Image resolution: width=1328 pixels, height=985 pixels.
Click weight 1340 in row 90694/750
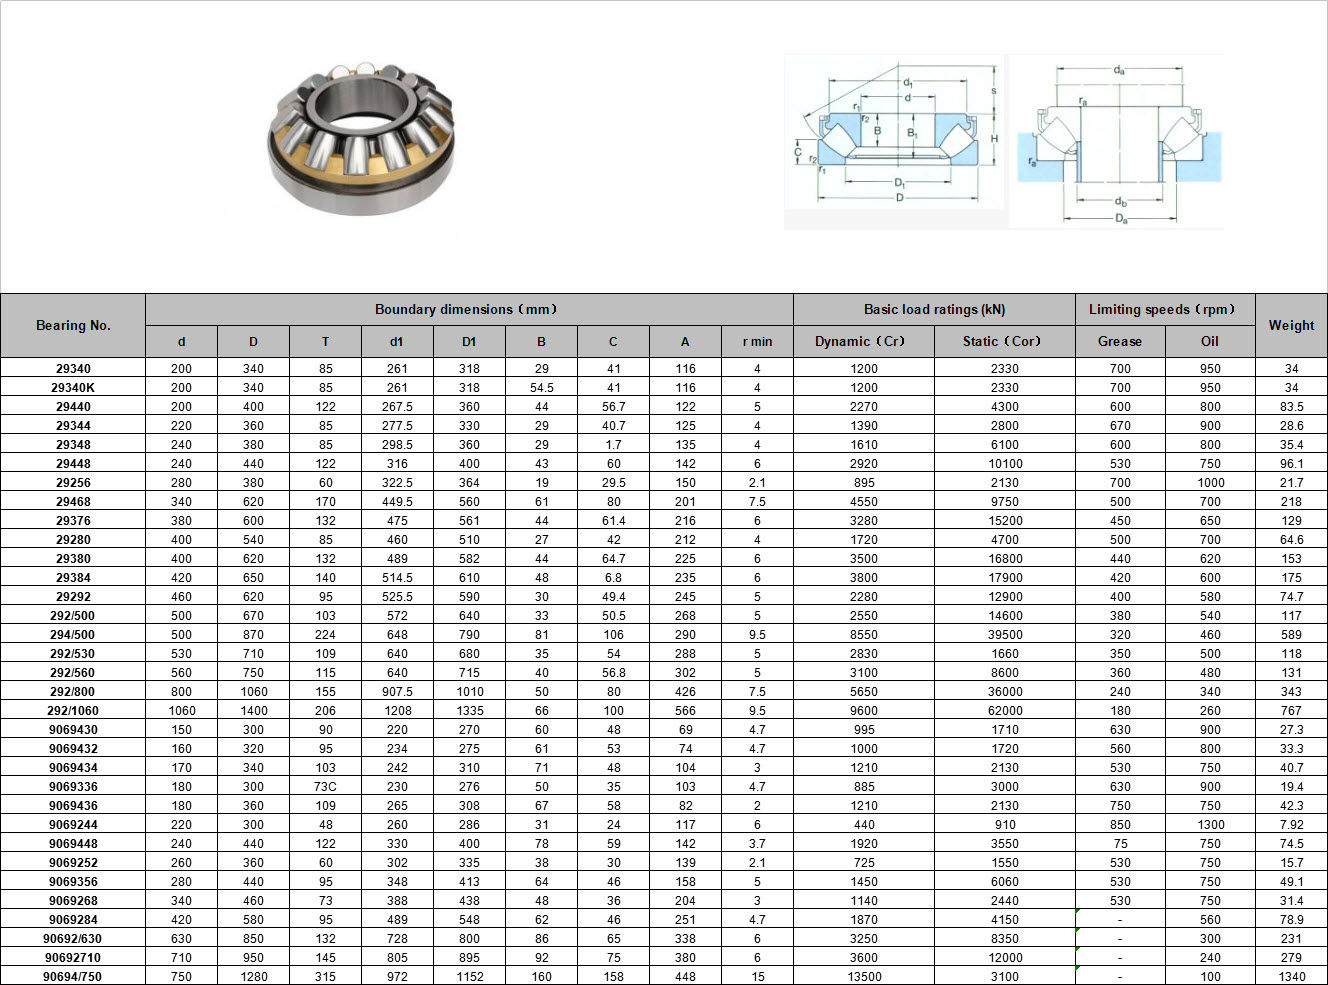1291,977
